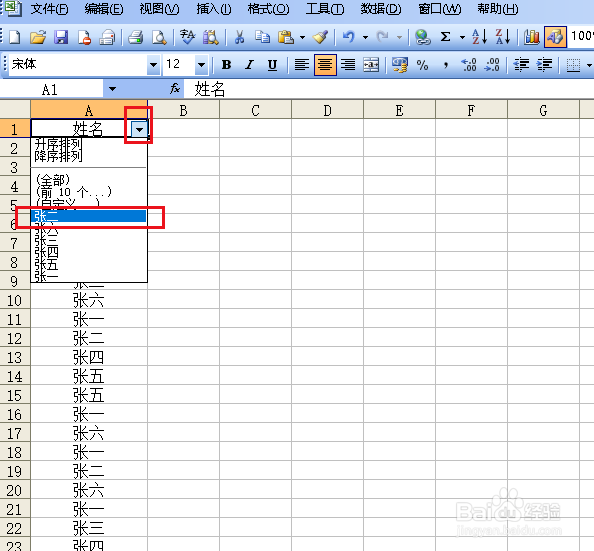Select row 10 header
594x551 pixels.
(14, 301)
